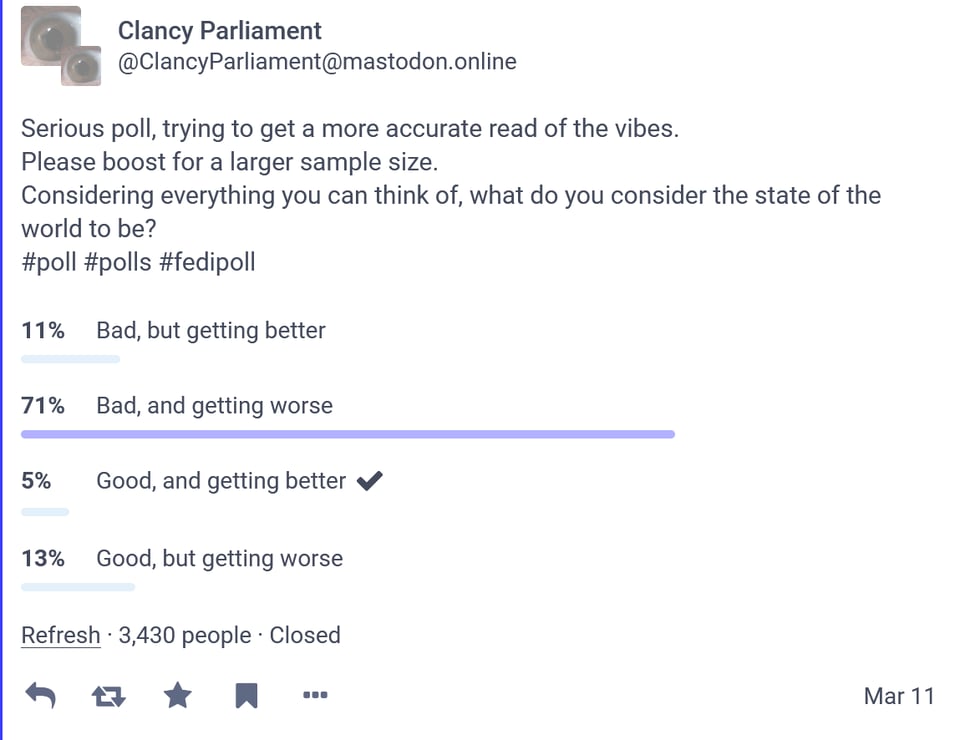Reply to Clancy Parliament's poll post
The image size is (960, 740).
pos(40,695)
